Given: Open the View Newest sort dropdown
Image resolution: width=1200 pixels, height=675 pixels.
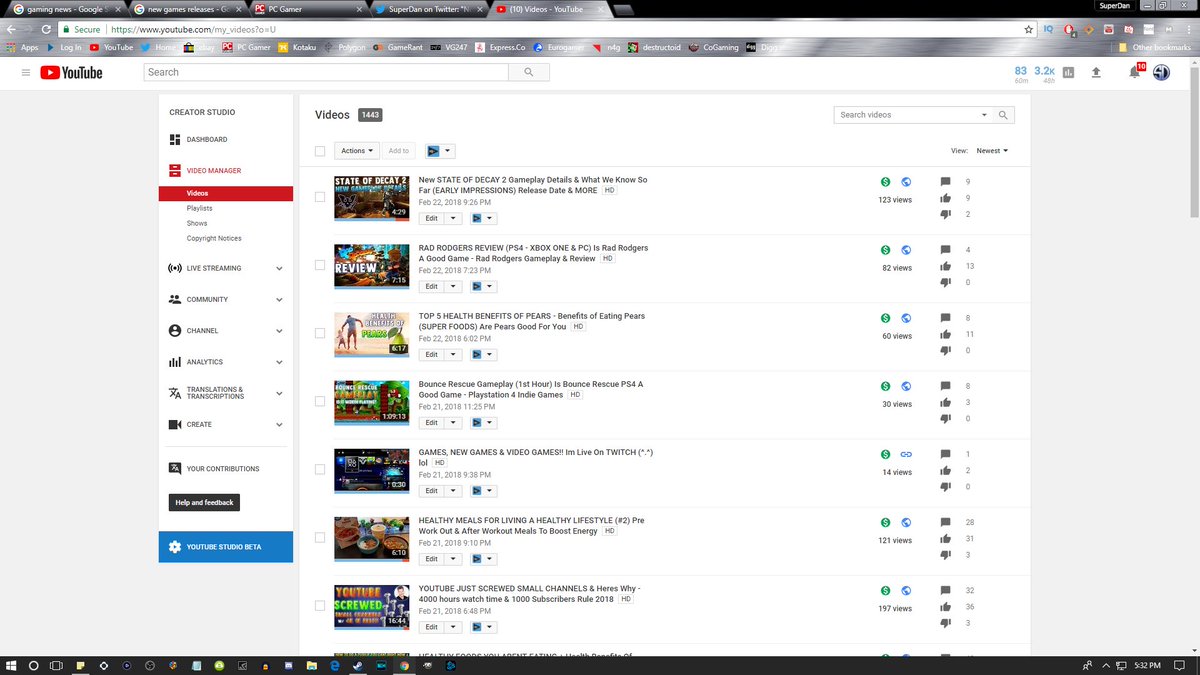Looking at the screenshot, I should pyautogui.click(x=992, y=151).
